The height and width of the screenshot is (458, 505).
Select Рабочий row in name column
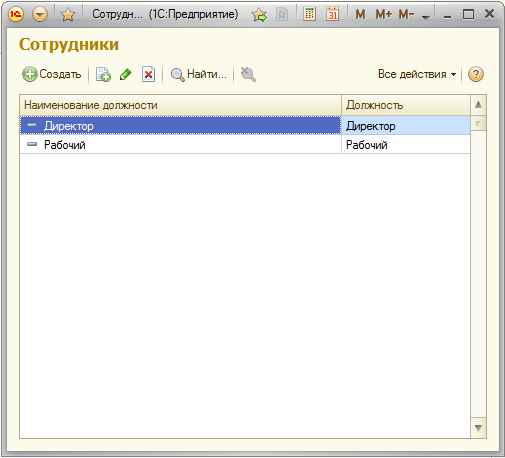coord(180,145)
